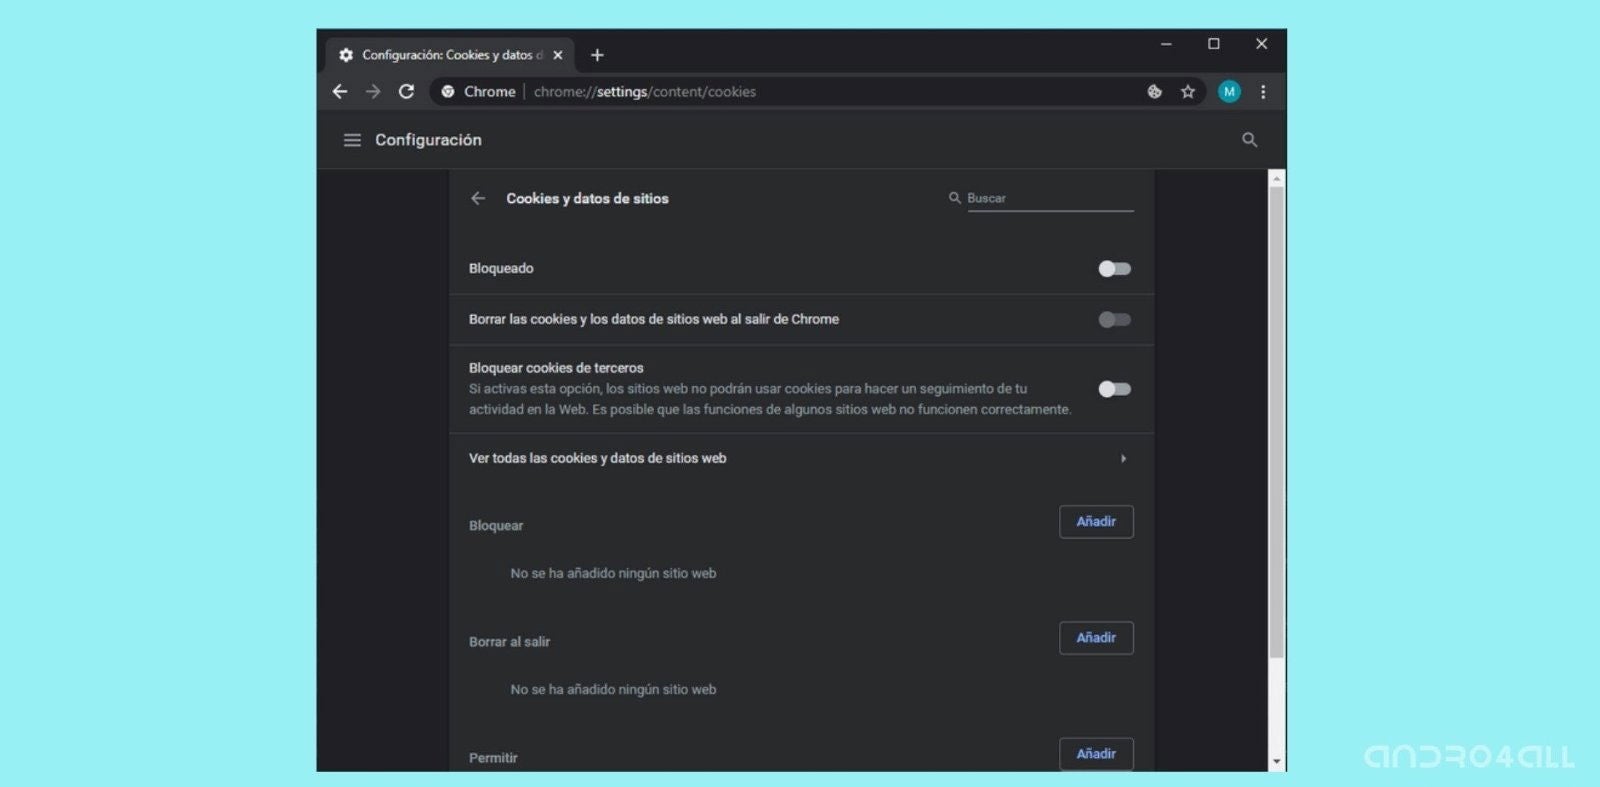
Task: Click Añadir next to Bloquear
Action: [1096, 522]
